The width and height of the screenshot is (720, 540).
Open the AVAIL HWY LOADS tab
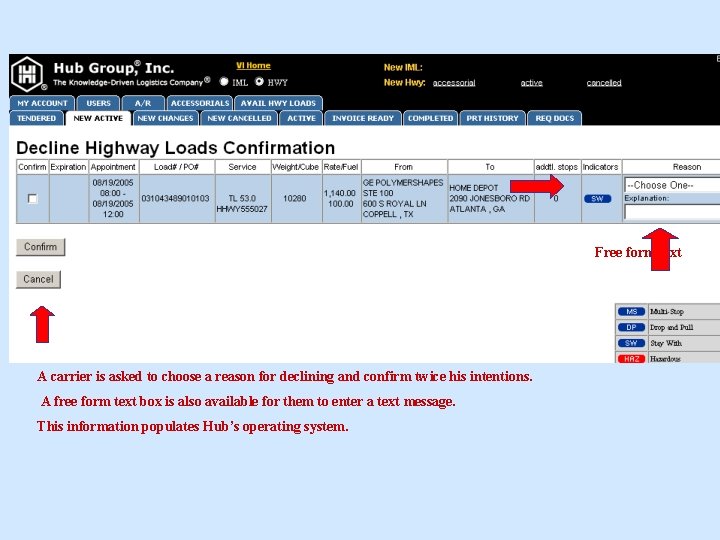point(278,103)
